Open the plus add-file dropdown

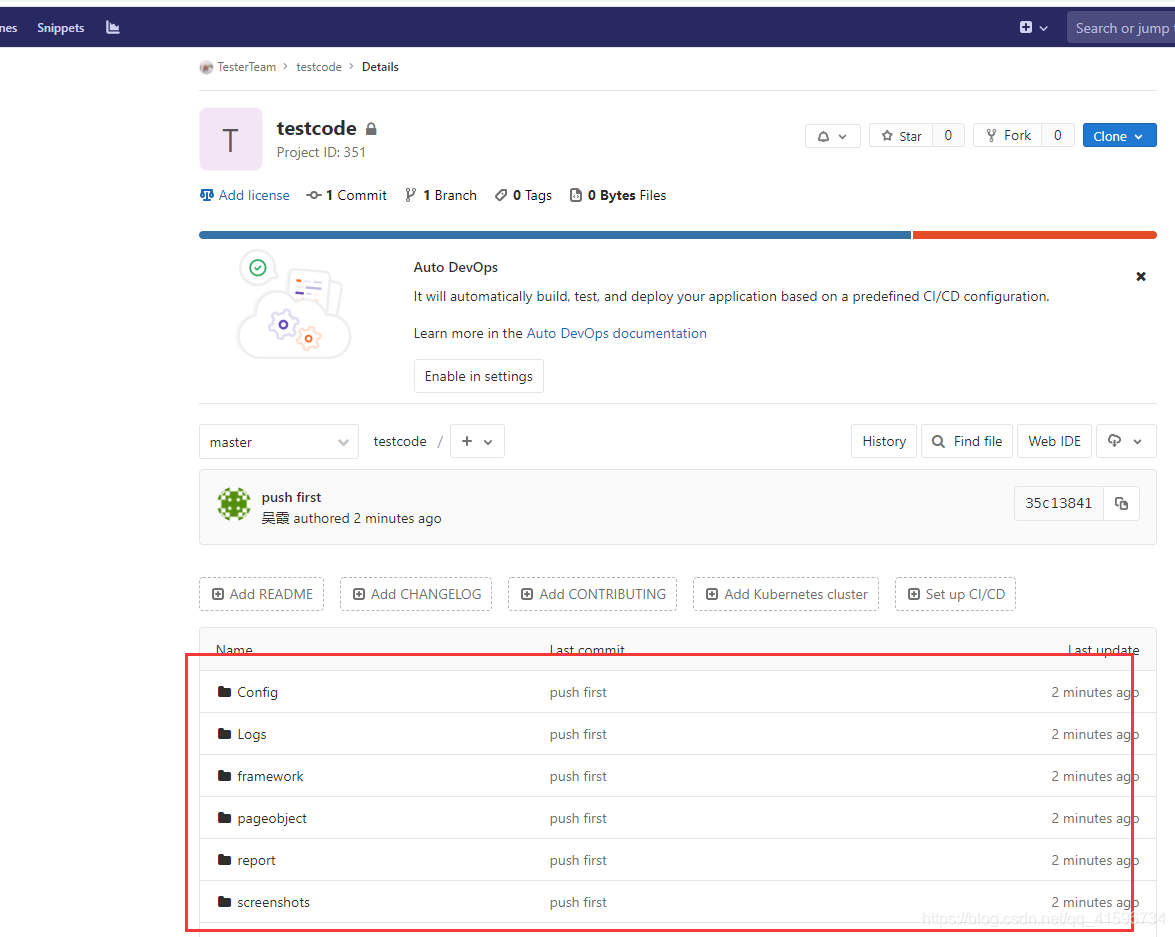pos(477,442)
